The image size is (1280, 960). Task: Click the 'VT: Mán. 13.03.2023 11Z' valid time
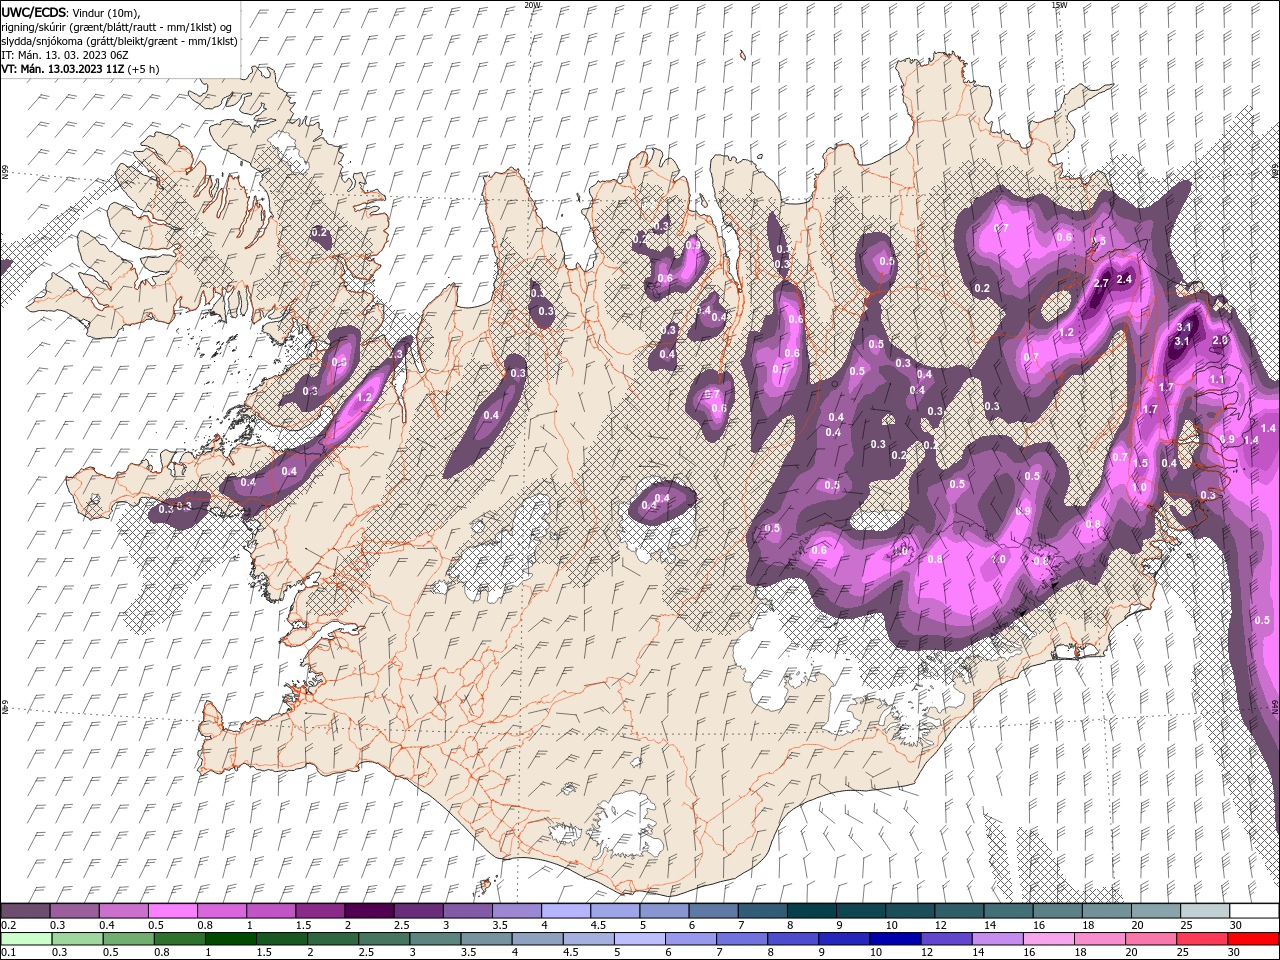point(62,69)
